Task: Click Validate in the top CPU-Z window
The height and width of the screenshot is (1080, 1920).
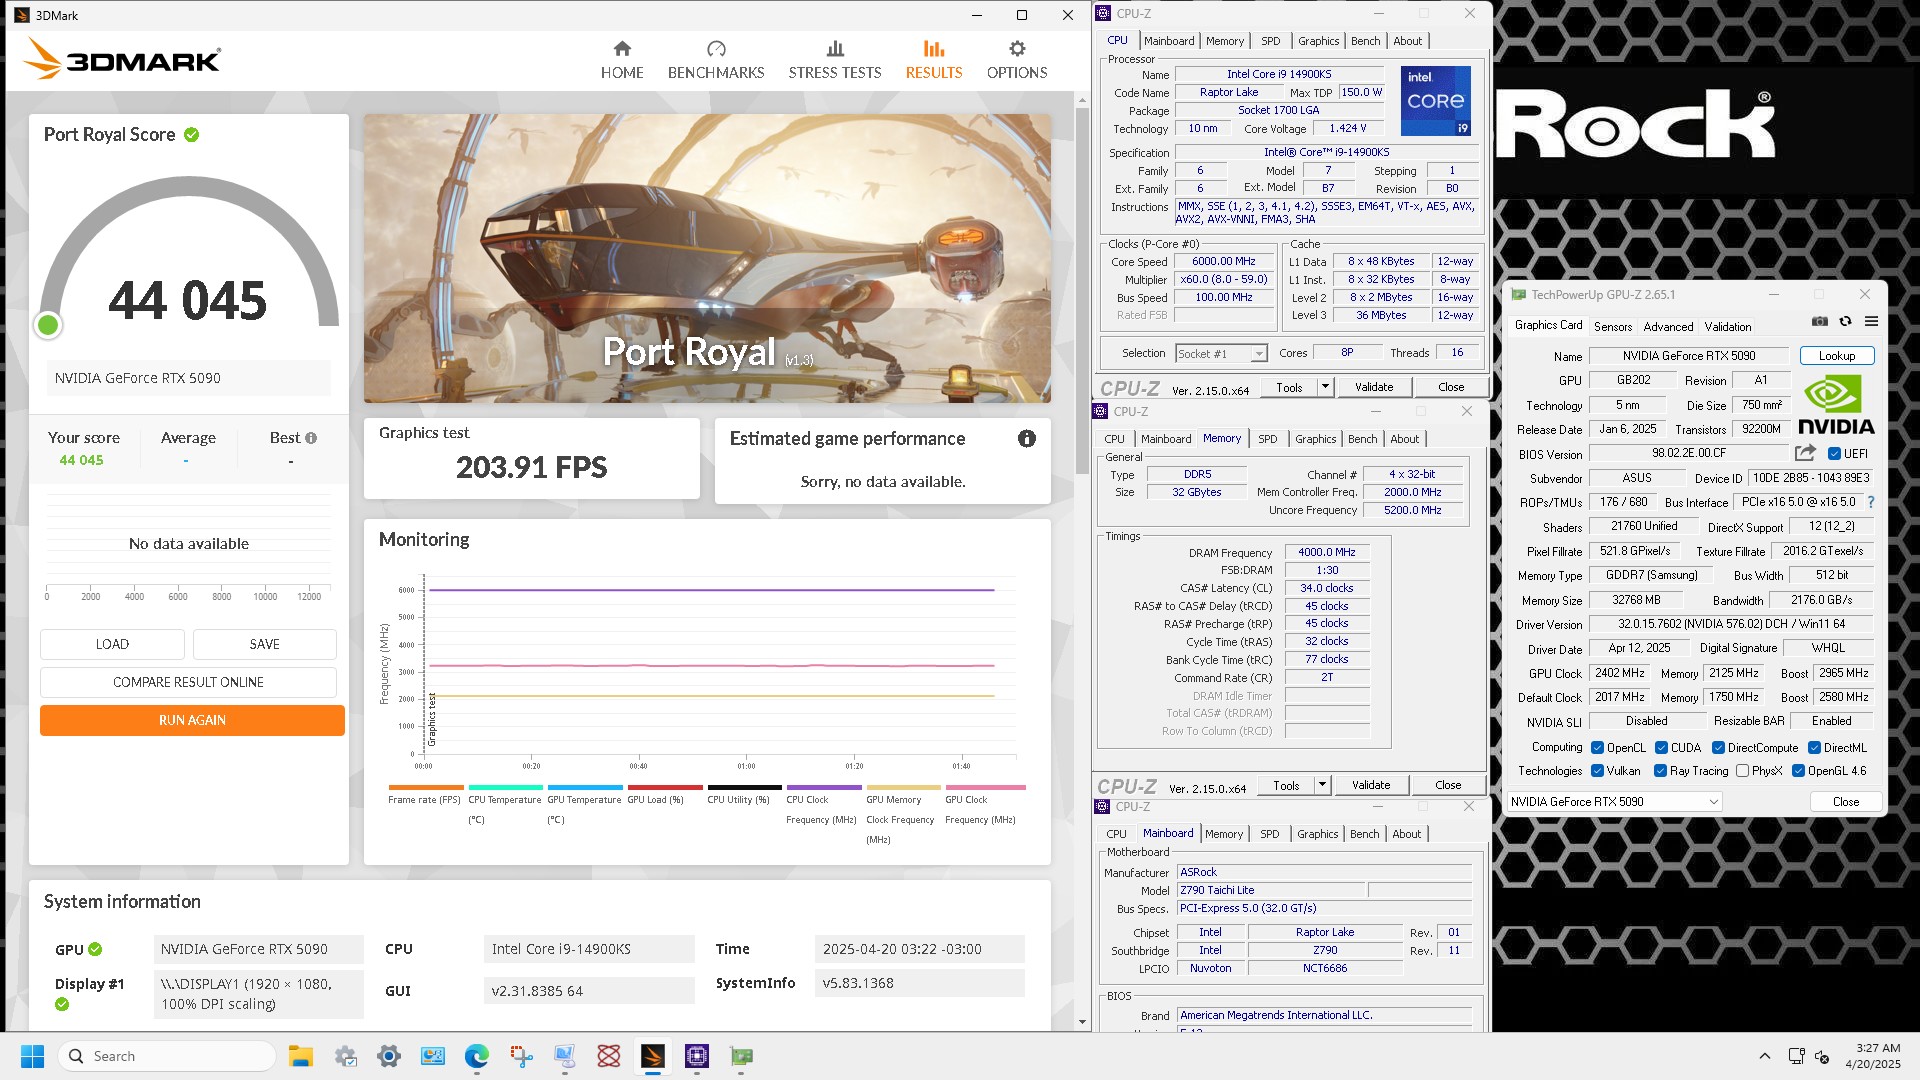Action: click(x=1374, y=387)
